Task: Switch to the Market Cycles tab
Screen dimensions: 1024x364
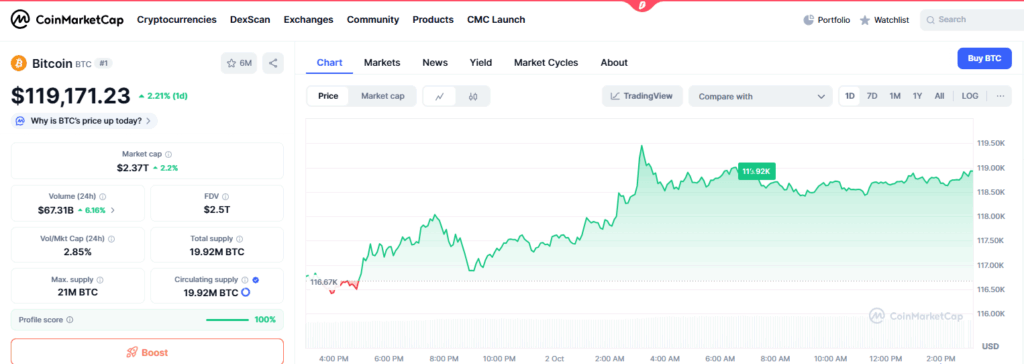Action: (x=546, y=63)
